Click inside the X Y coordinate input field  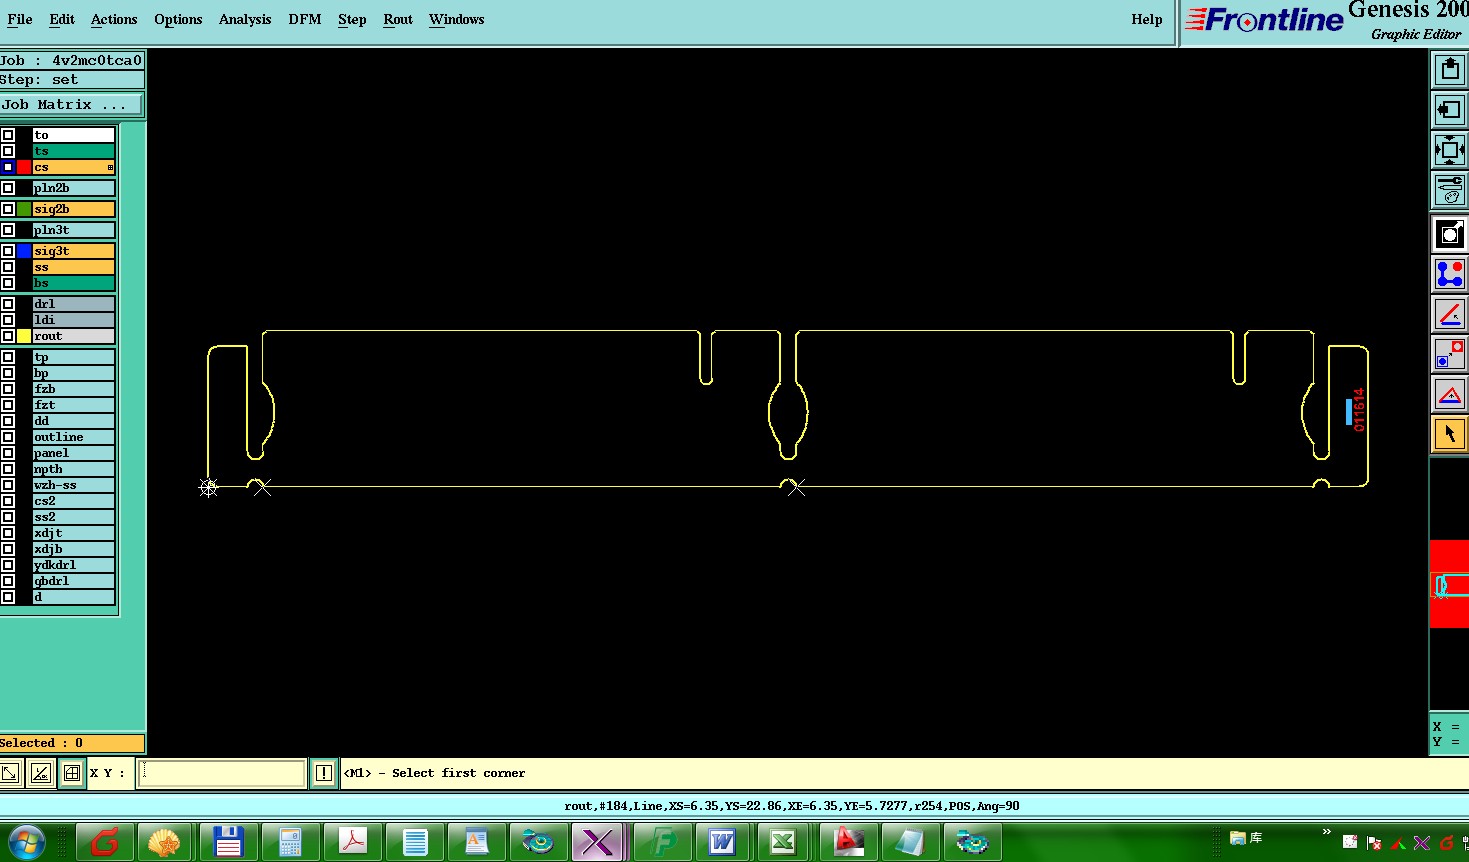(x=221, y=773)
